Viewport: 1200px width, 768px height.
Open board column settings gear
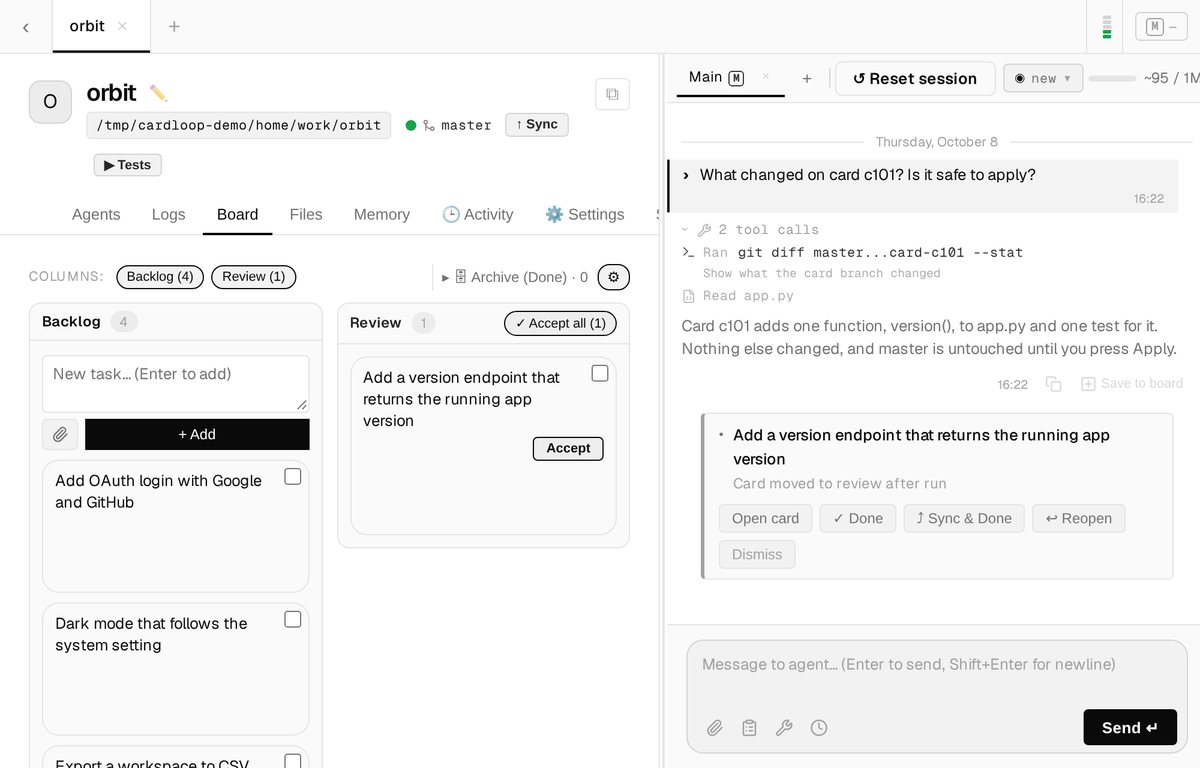point(613,277)
